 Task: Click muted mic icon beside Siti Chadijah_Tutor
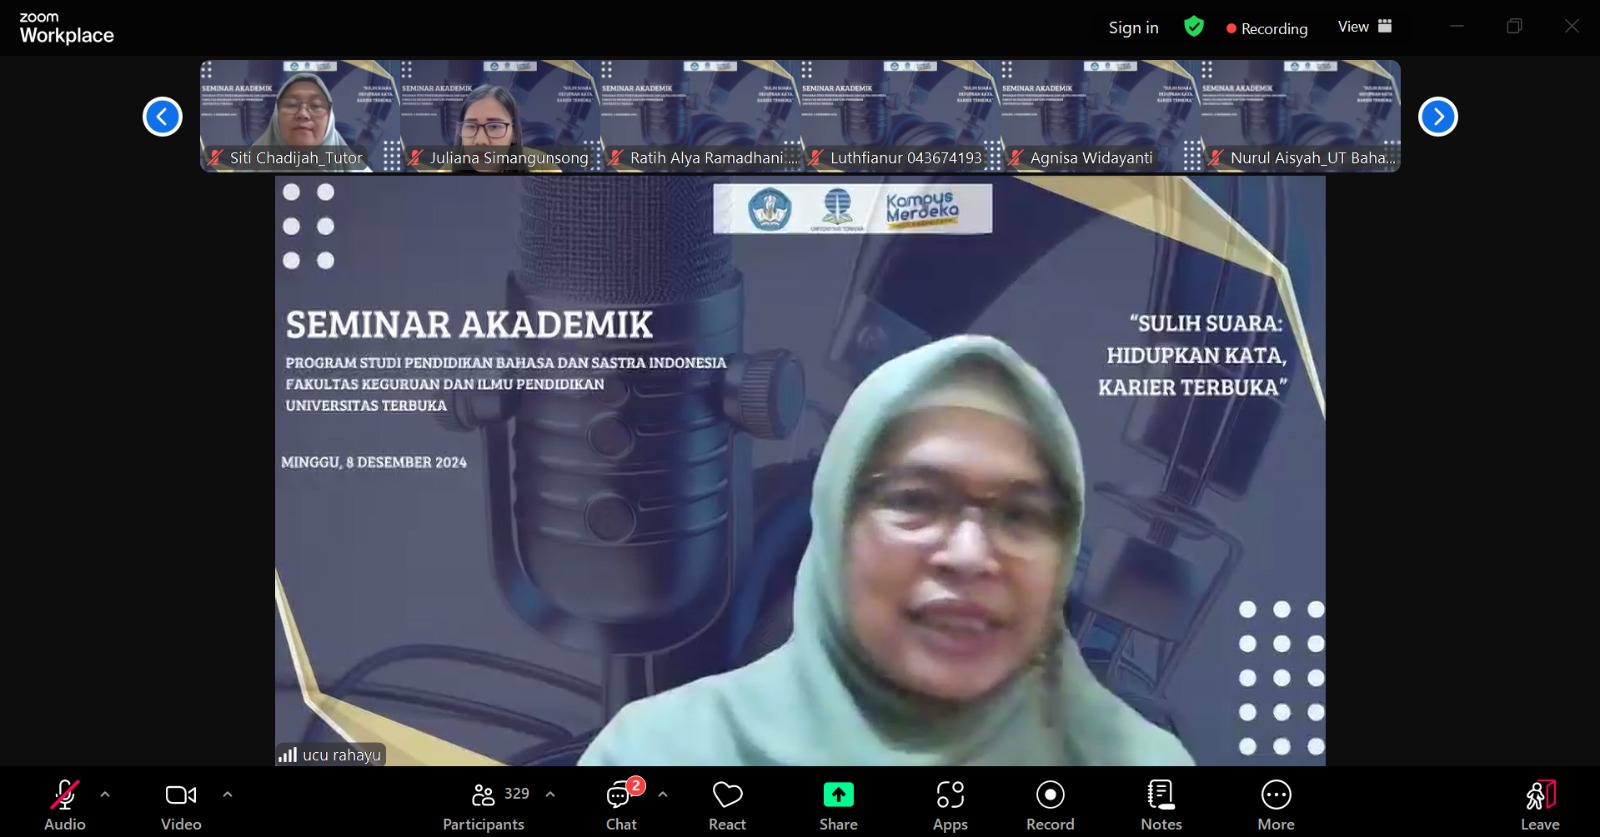click(215, 157)
